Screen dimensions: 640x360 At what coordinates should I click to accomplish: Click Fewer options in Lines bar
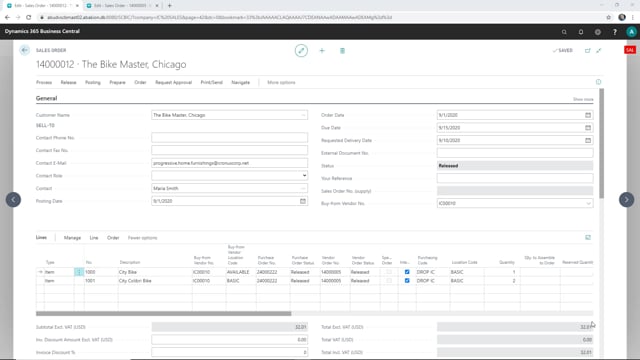point(142,238)
